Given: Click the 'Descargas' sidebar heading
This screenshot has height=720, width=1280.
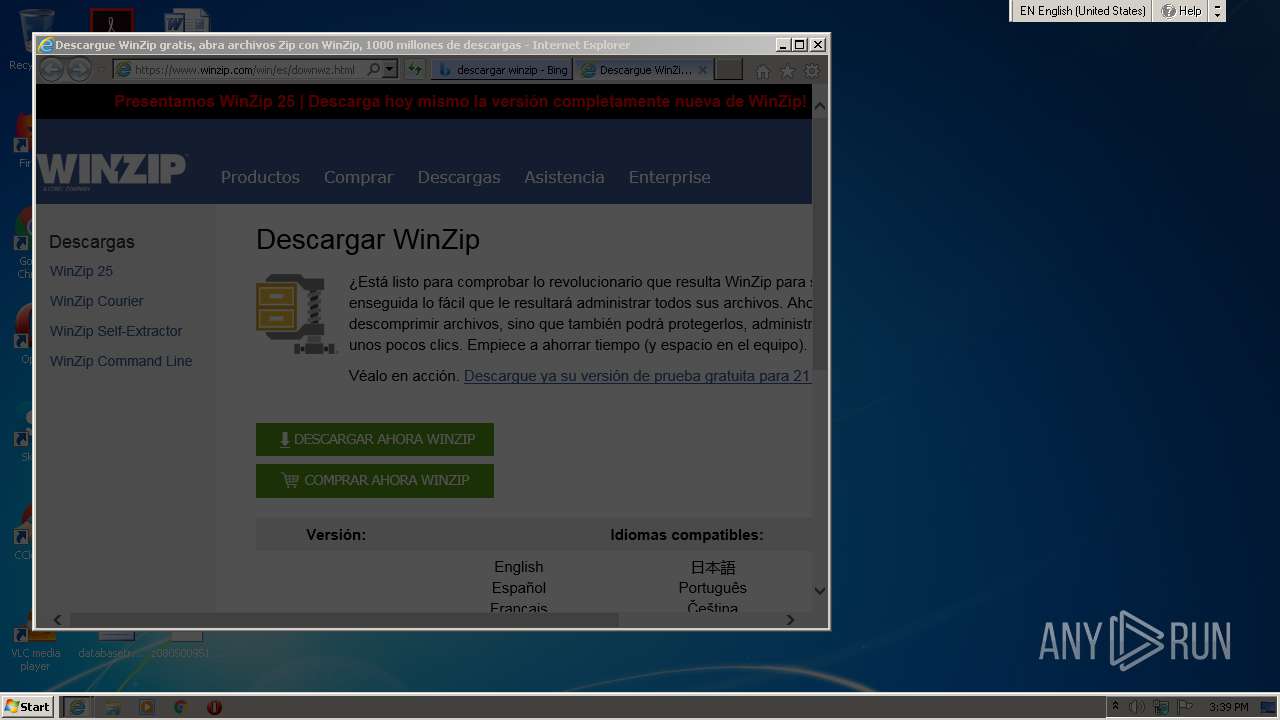Looking at the screenshot, I should [x=92, y=241].
